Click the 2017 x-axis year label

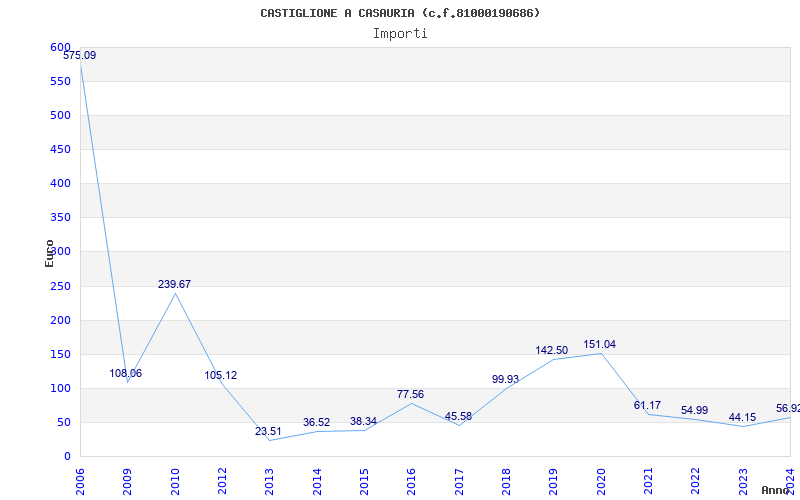coord(459,482)
